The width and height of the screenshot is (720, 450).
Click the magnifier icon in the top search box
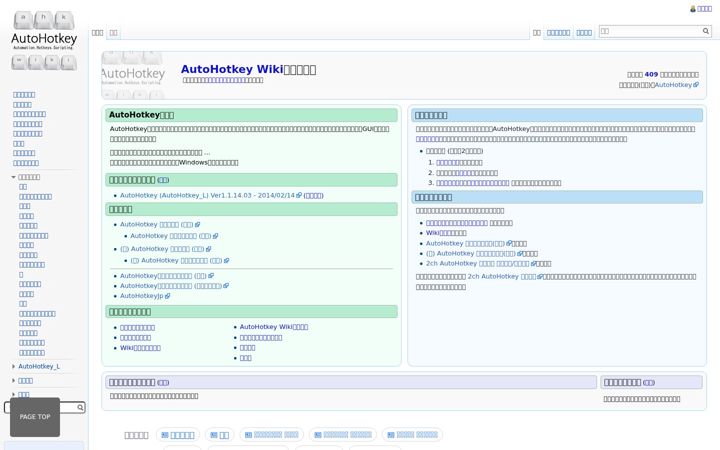[706, 31]
